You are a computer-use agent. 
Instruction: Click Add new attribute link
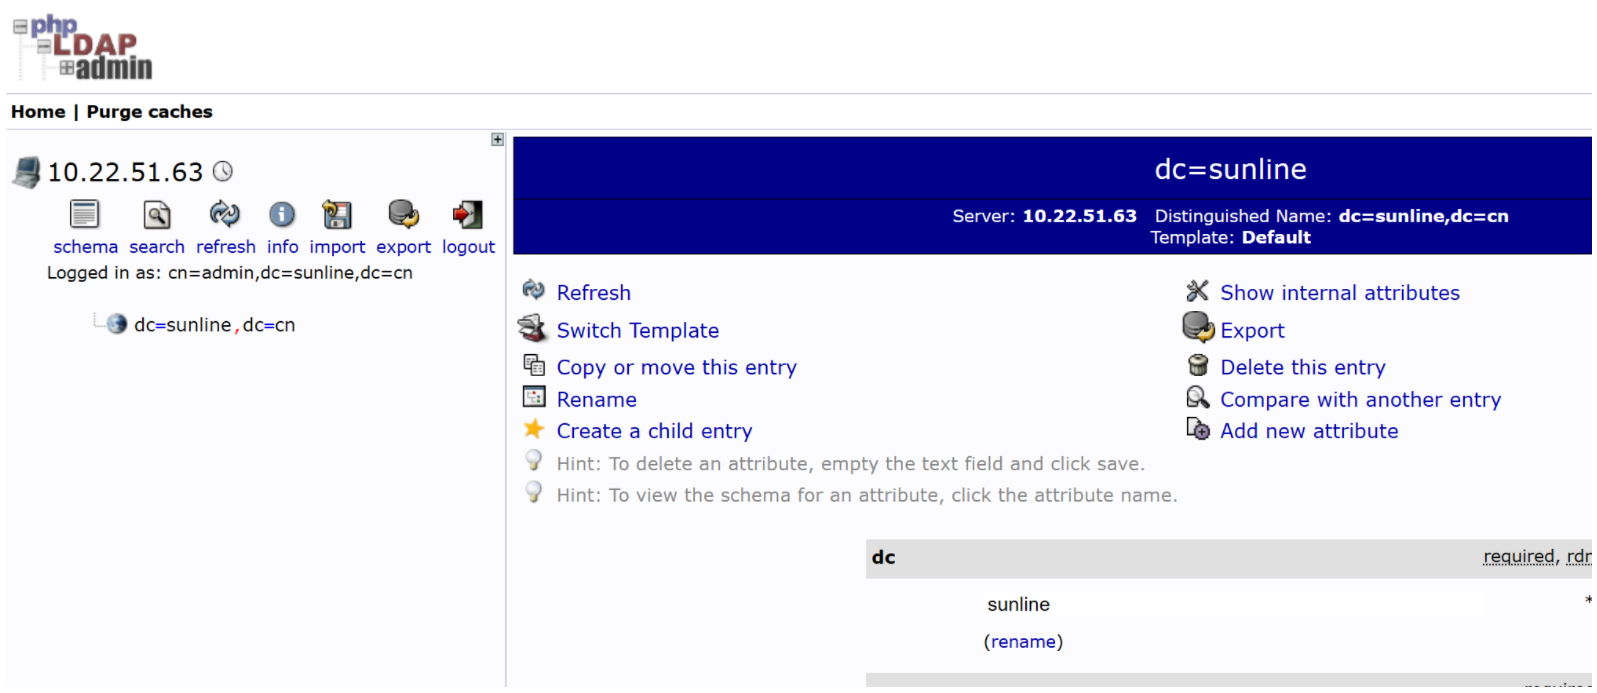coord(1310,431)
